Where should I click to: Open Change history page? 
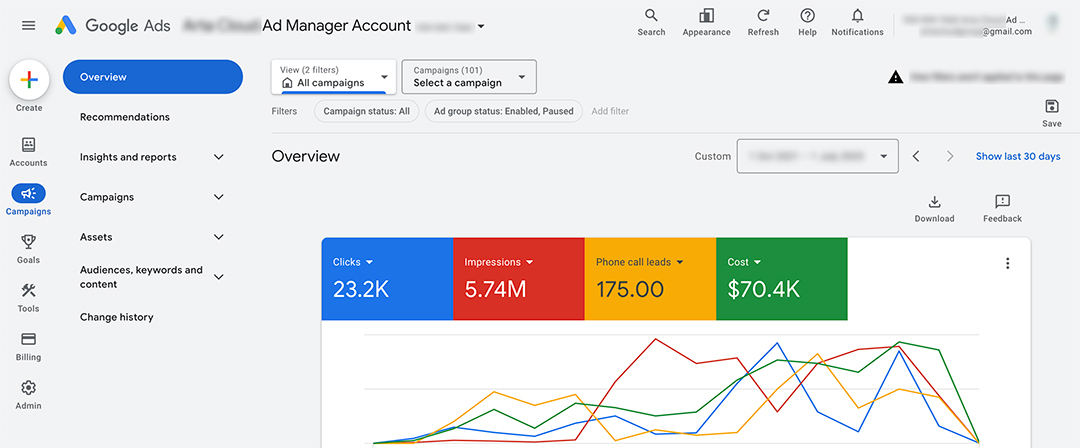tap(116, 317)
